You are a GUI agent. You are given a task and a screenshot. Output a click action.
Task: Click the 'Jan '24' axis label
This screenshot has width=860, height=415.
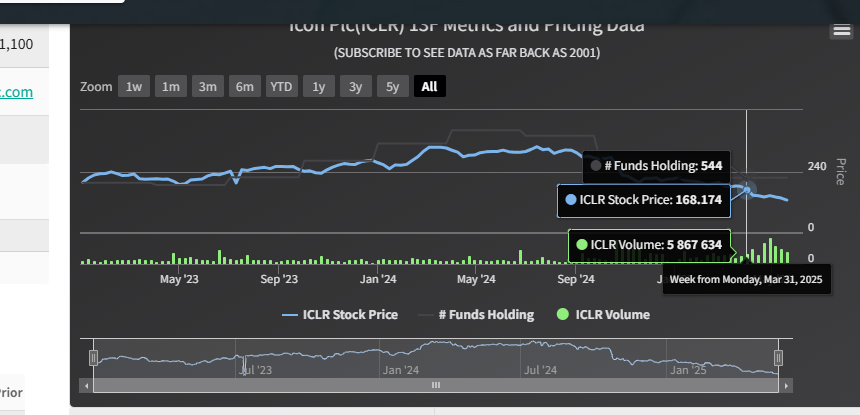point(378,280)
